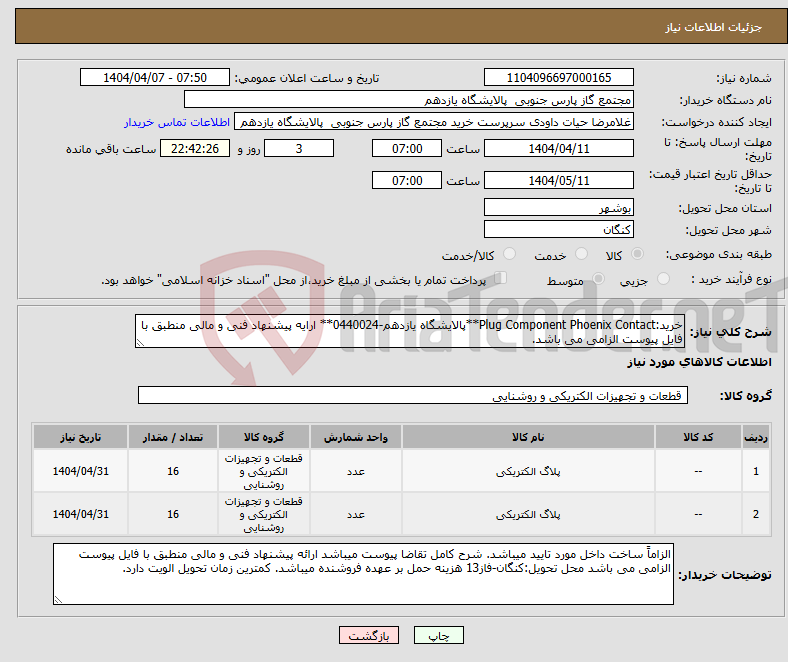788x662 pixels.
Task: Click the need number field 1104096697000165
Action: (x=558, y=77)
